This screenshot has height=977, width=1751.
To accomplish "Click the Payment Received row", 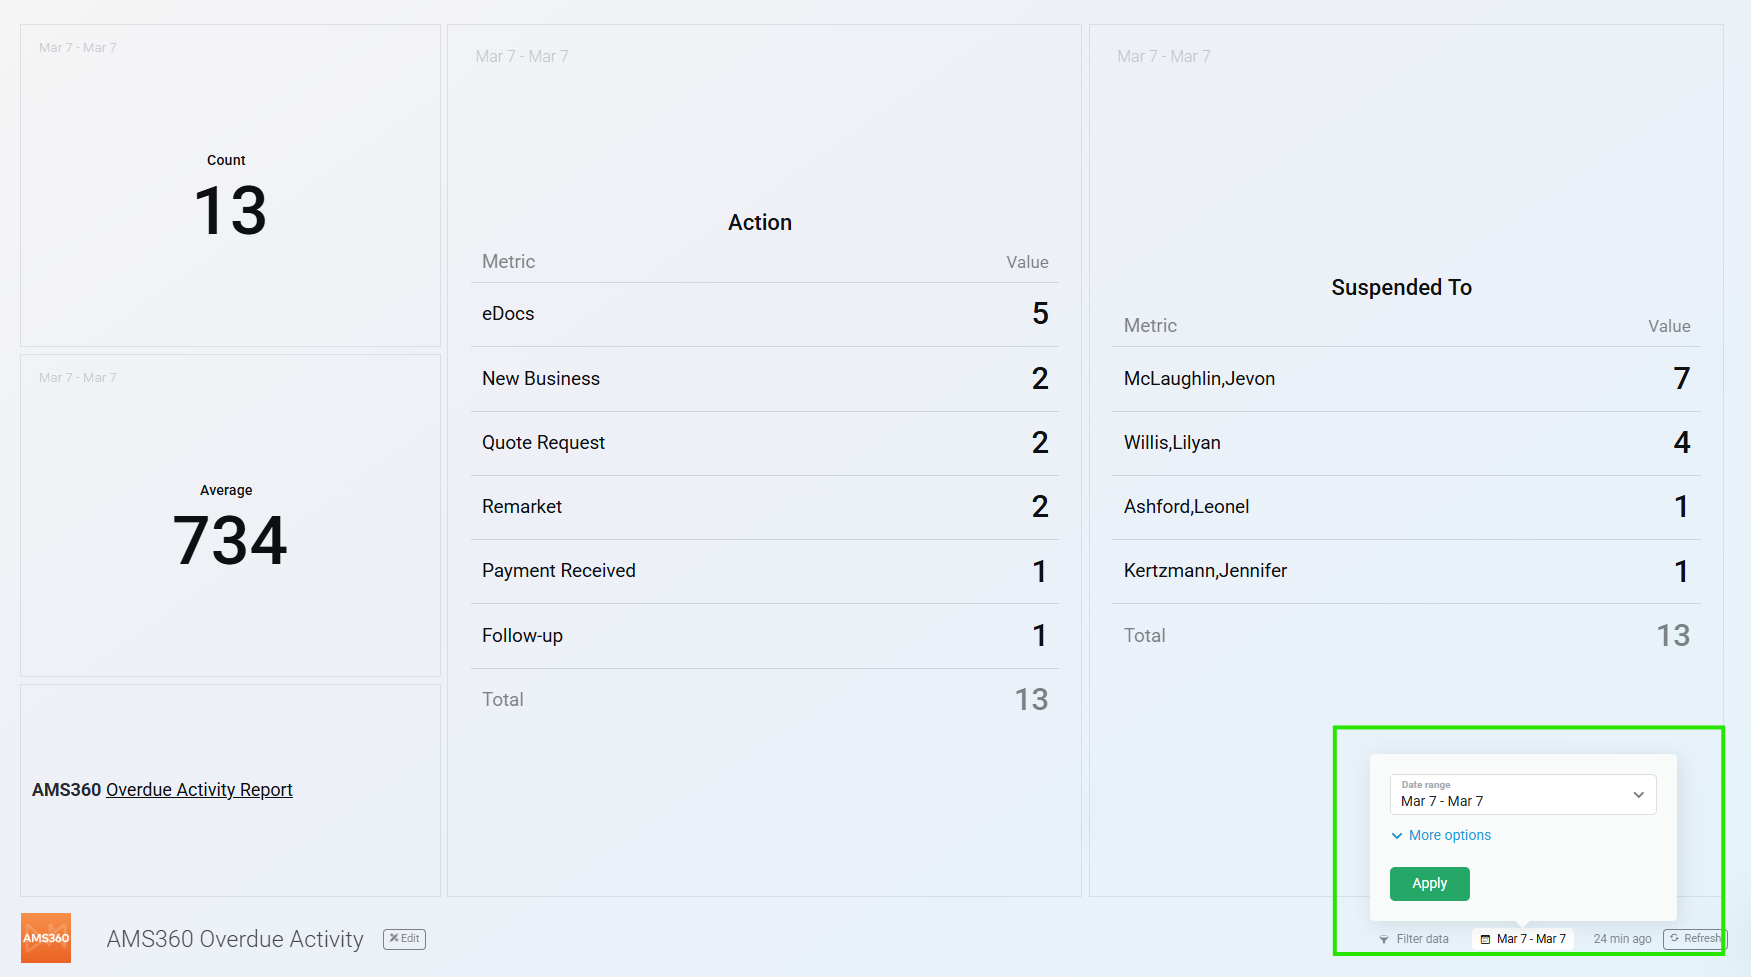I will click(764, 571).
